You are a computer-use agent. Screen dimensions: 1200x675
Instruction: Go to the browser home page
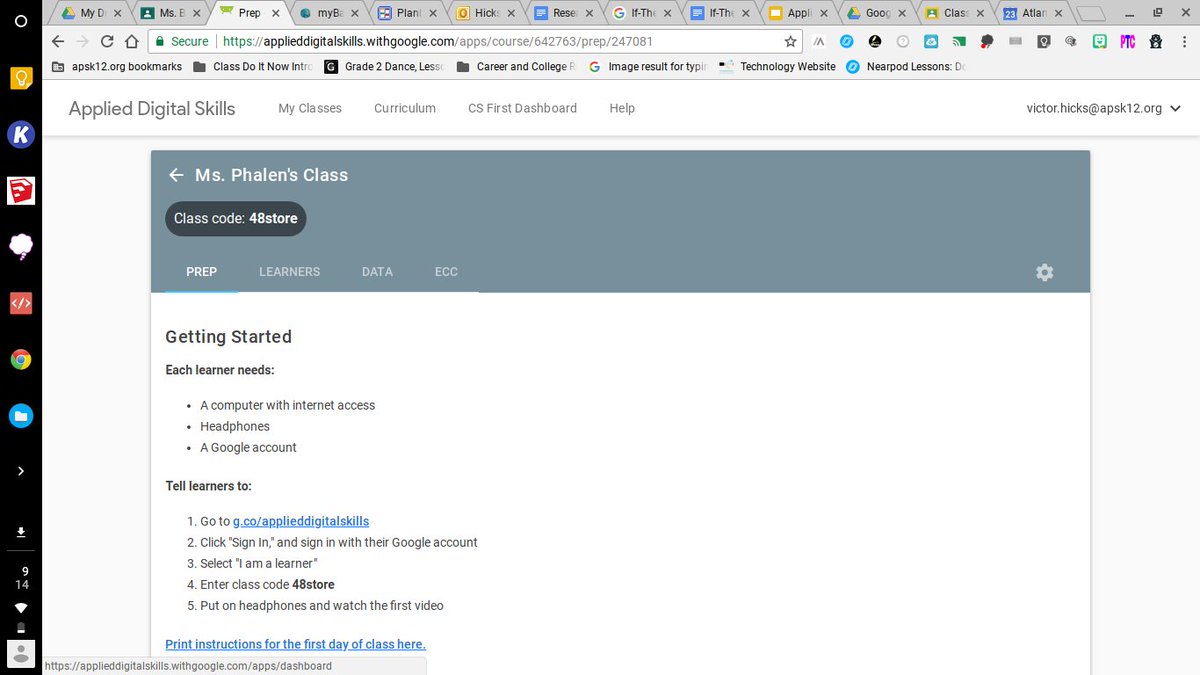pyautogui.click(x=133, y=42)
